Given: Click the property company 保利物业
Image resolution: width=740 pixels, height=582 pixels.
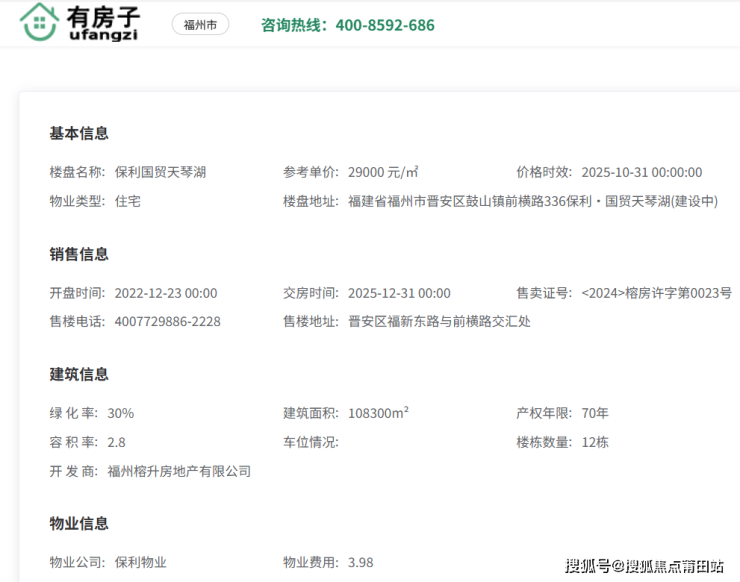Looking at the screenshot, I should [141, 562].
